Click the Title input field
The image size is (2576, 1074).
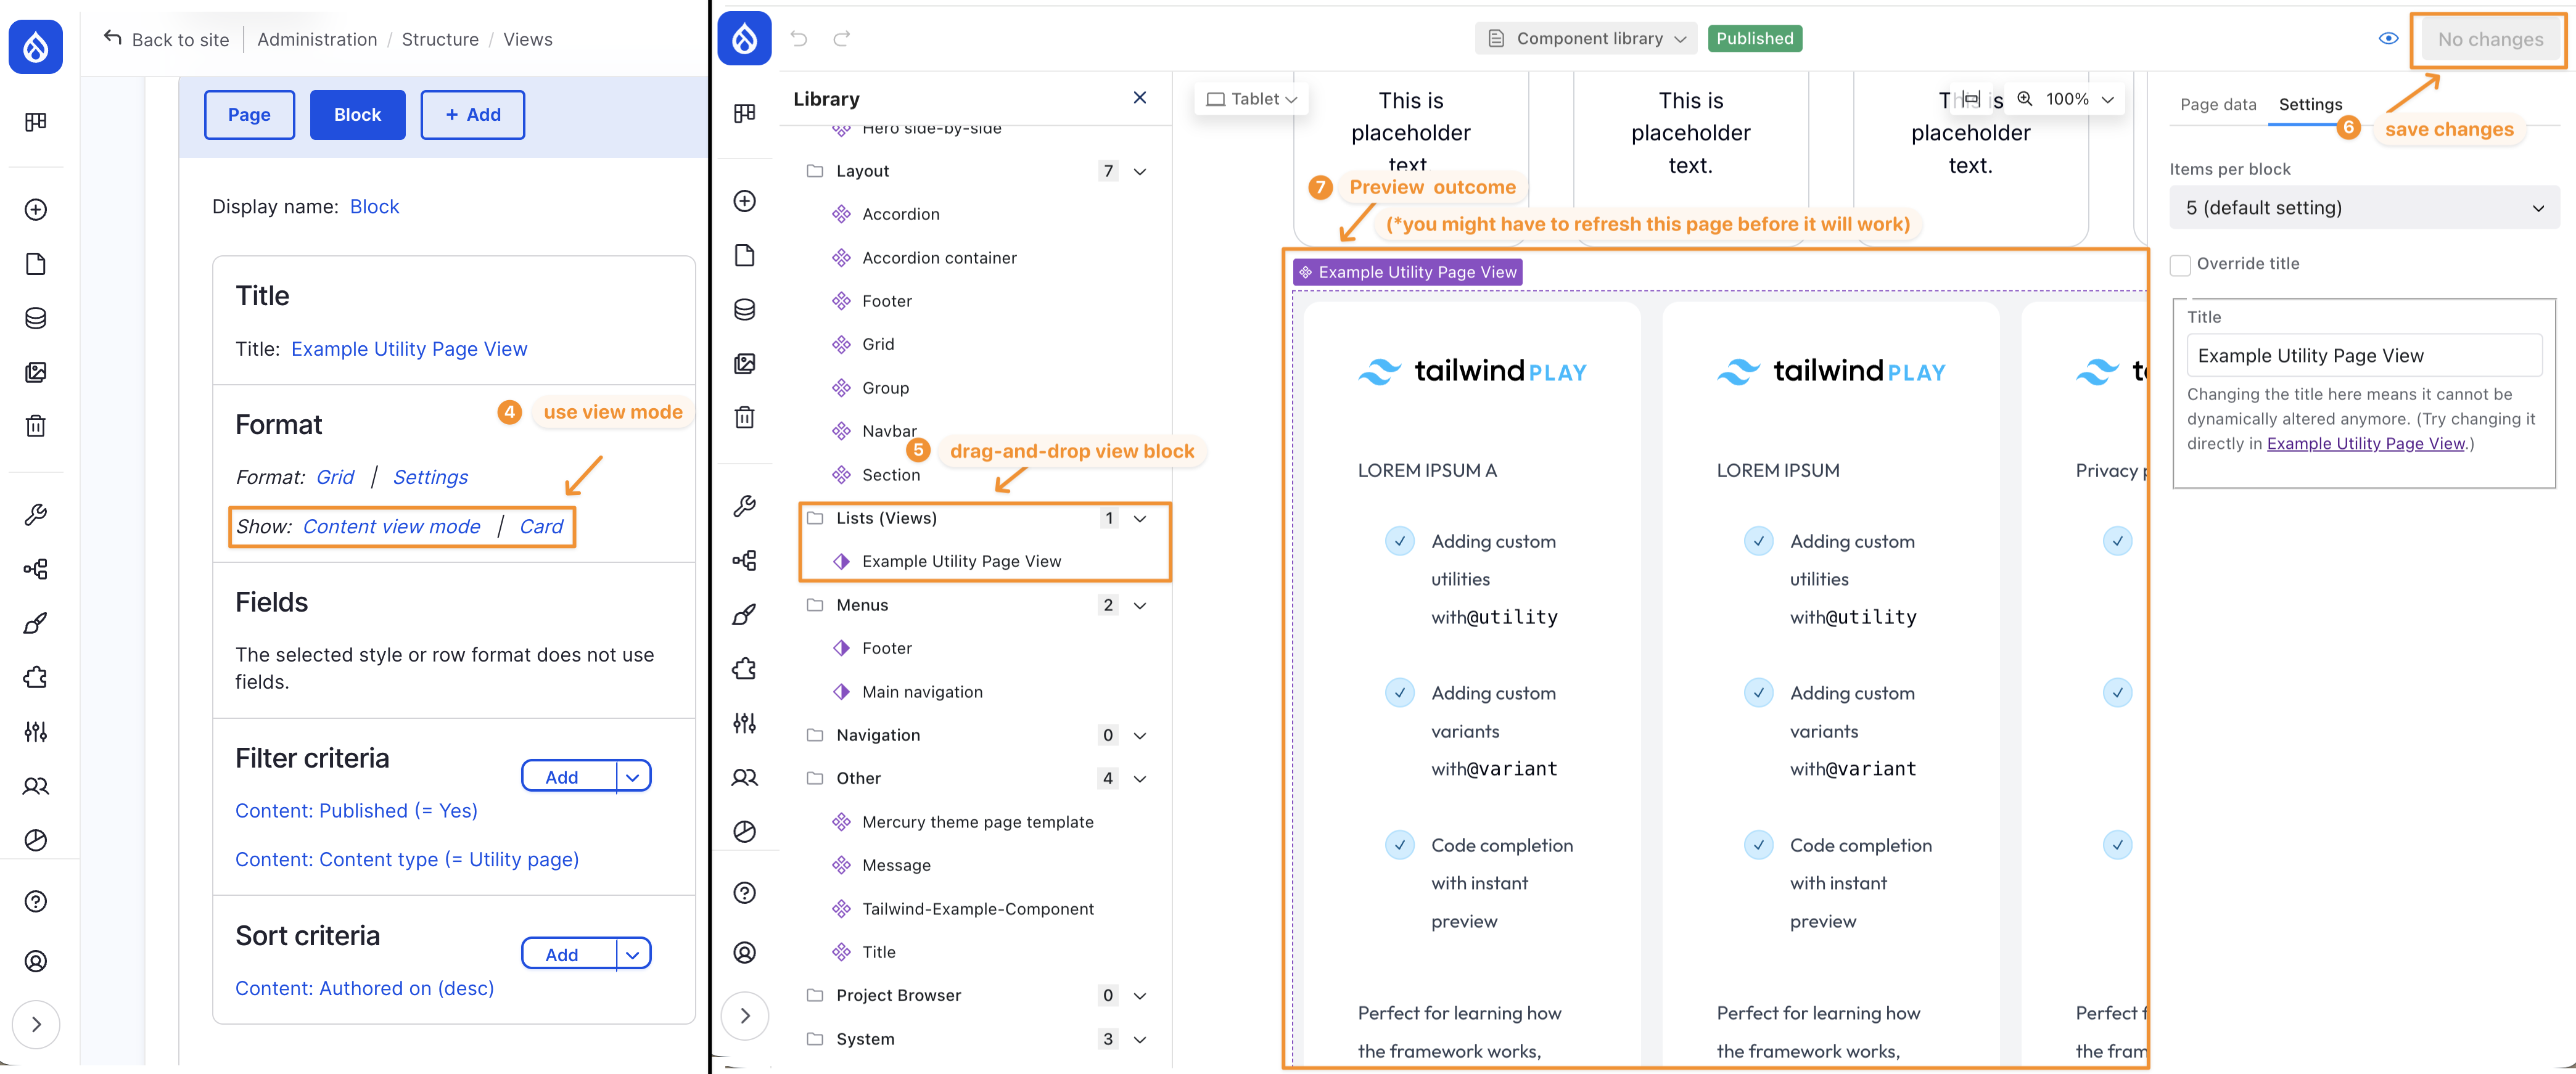(2364, 355)
